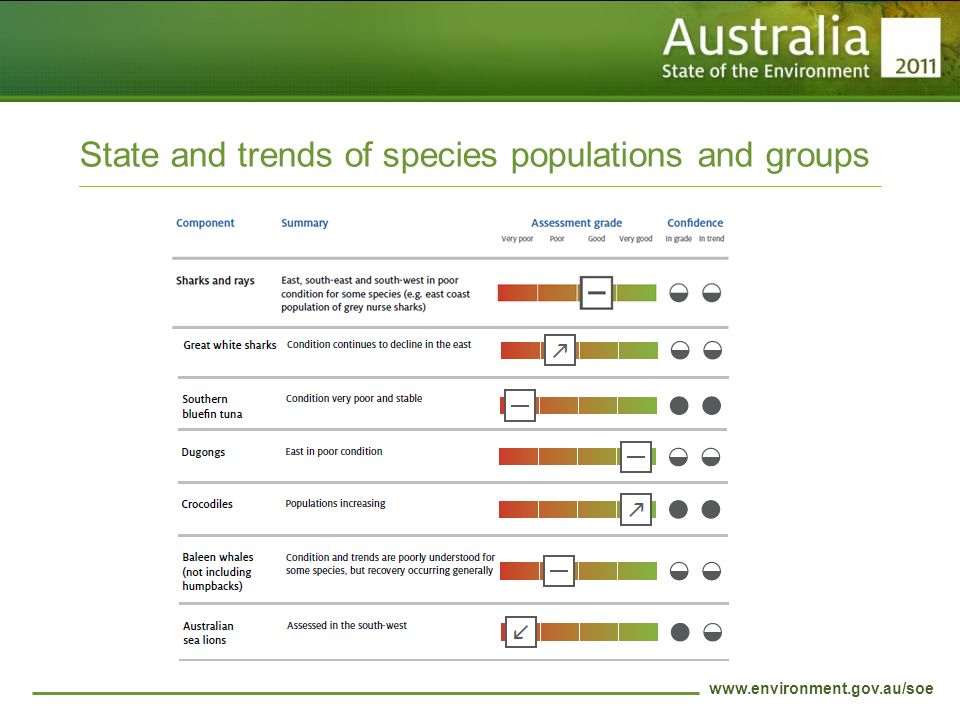Click the Crocodiles assessment grade bar
This screenshot has width=960, height=720.
(577, 509)
